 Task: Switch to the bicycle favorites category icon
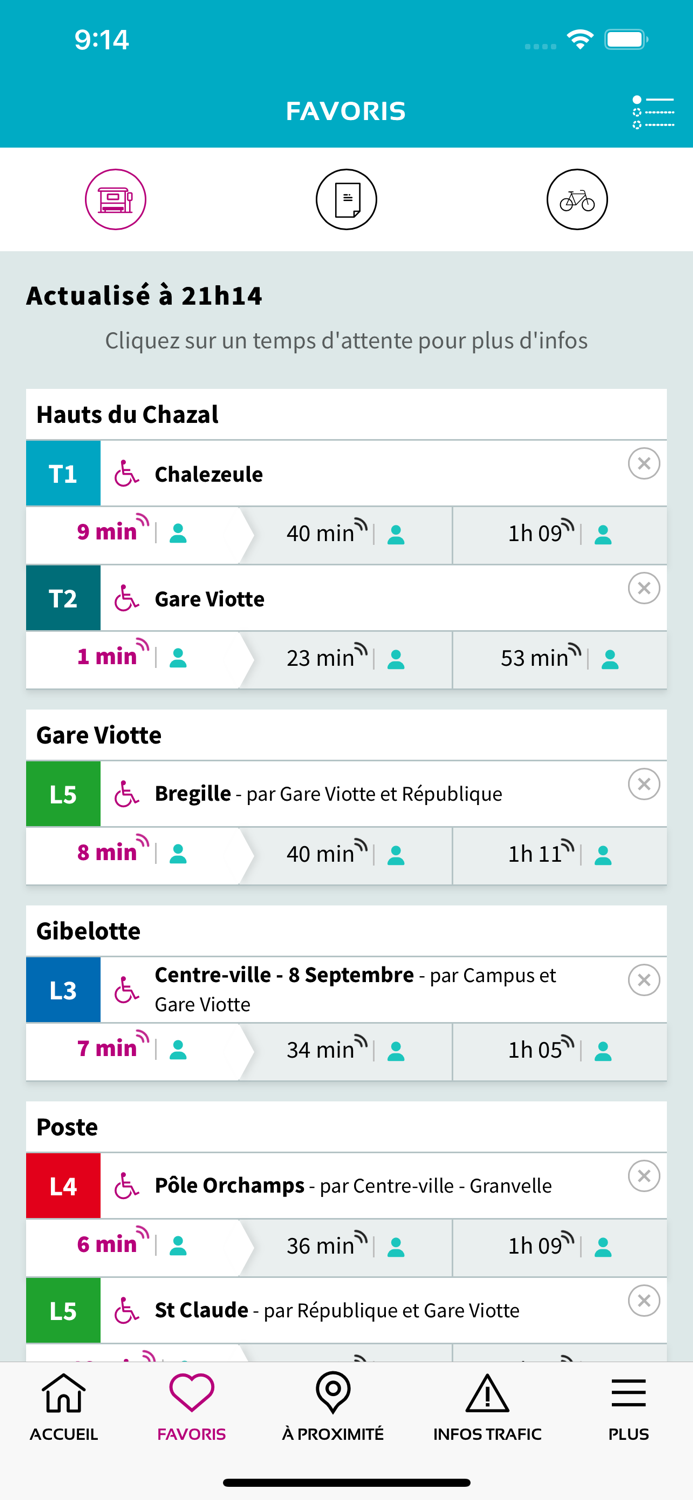point(577,199)
